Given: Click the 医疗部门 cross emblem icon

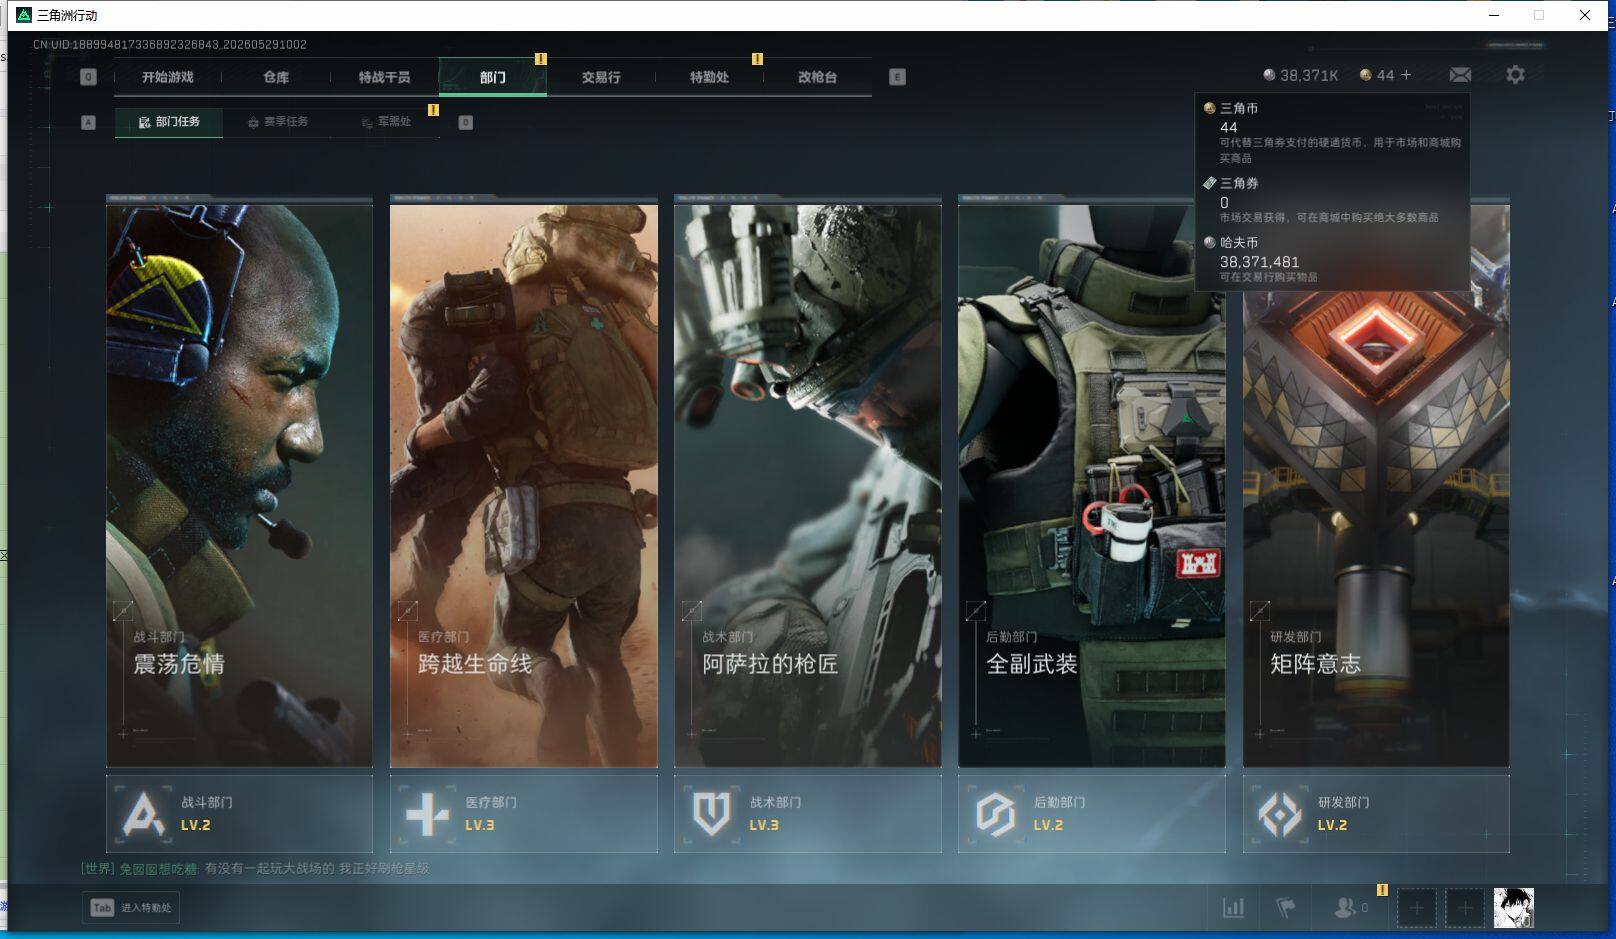Looking at the screenshot, I should pos(428,814).
